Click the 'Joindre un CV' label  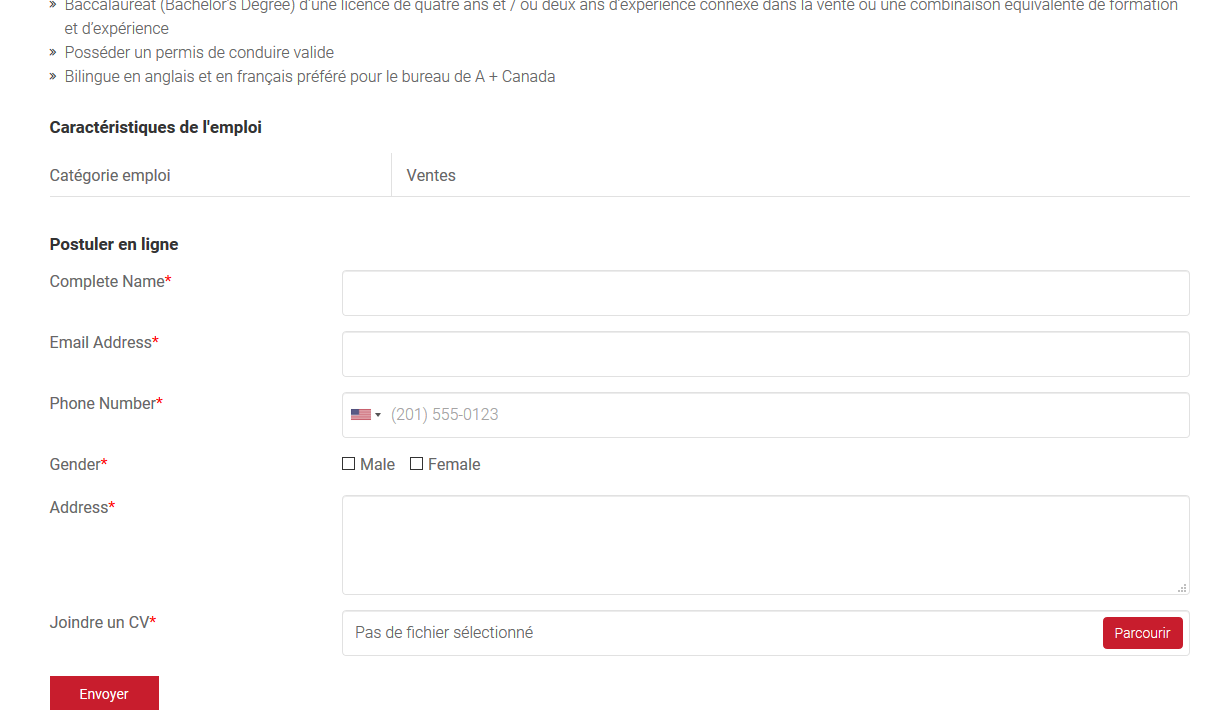click(x=99, y=623)
